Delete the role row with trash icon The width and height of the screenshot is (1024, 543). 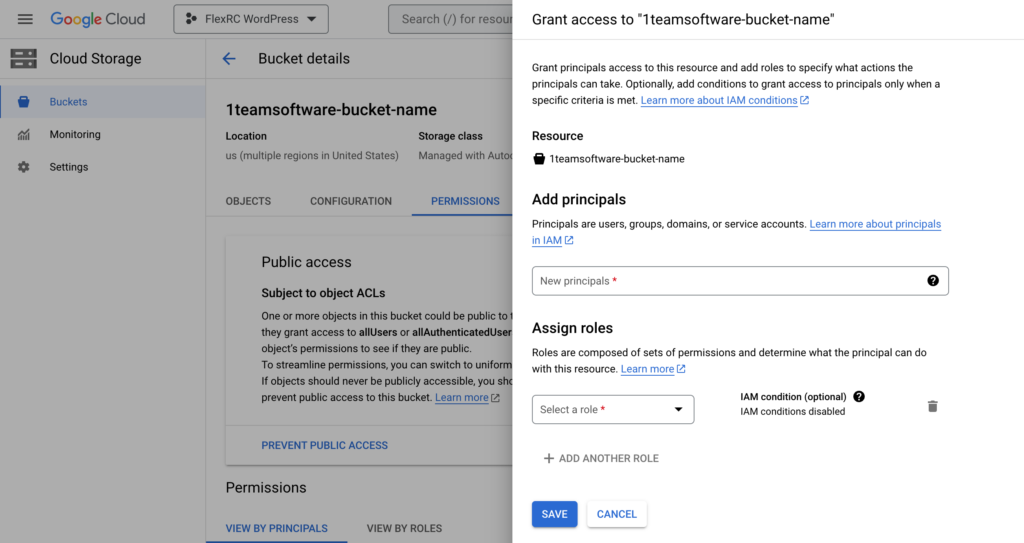click(932, 406)
